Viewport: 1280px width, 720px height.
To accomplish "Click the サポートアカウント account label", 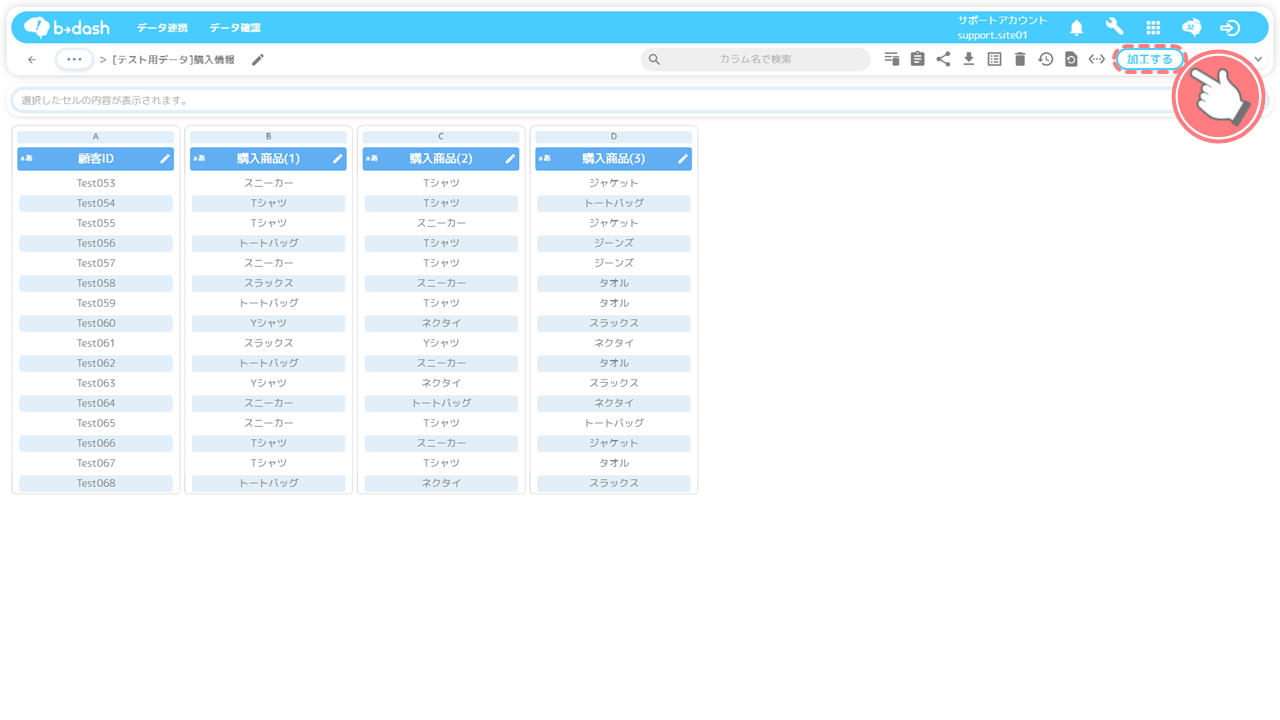I will pos(1002,20).
